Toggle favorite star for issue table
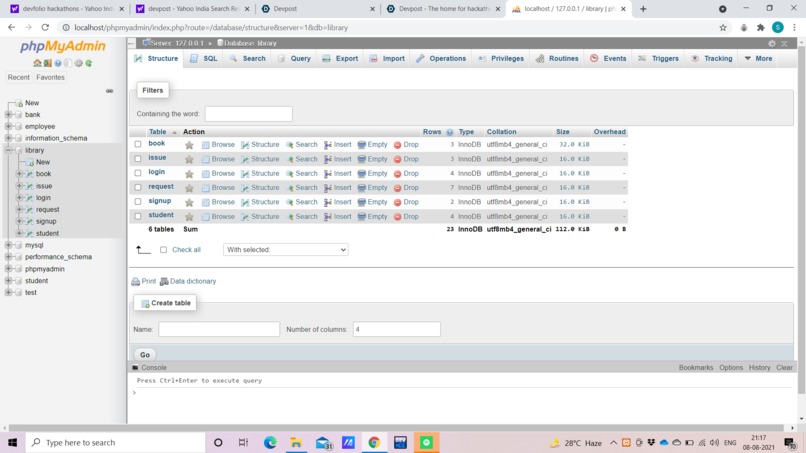The width and height of the screenshot is (806, 453). click(x=189, y=159)
